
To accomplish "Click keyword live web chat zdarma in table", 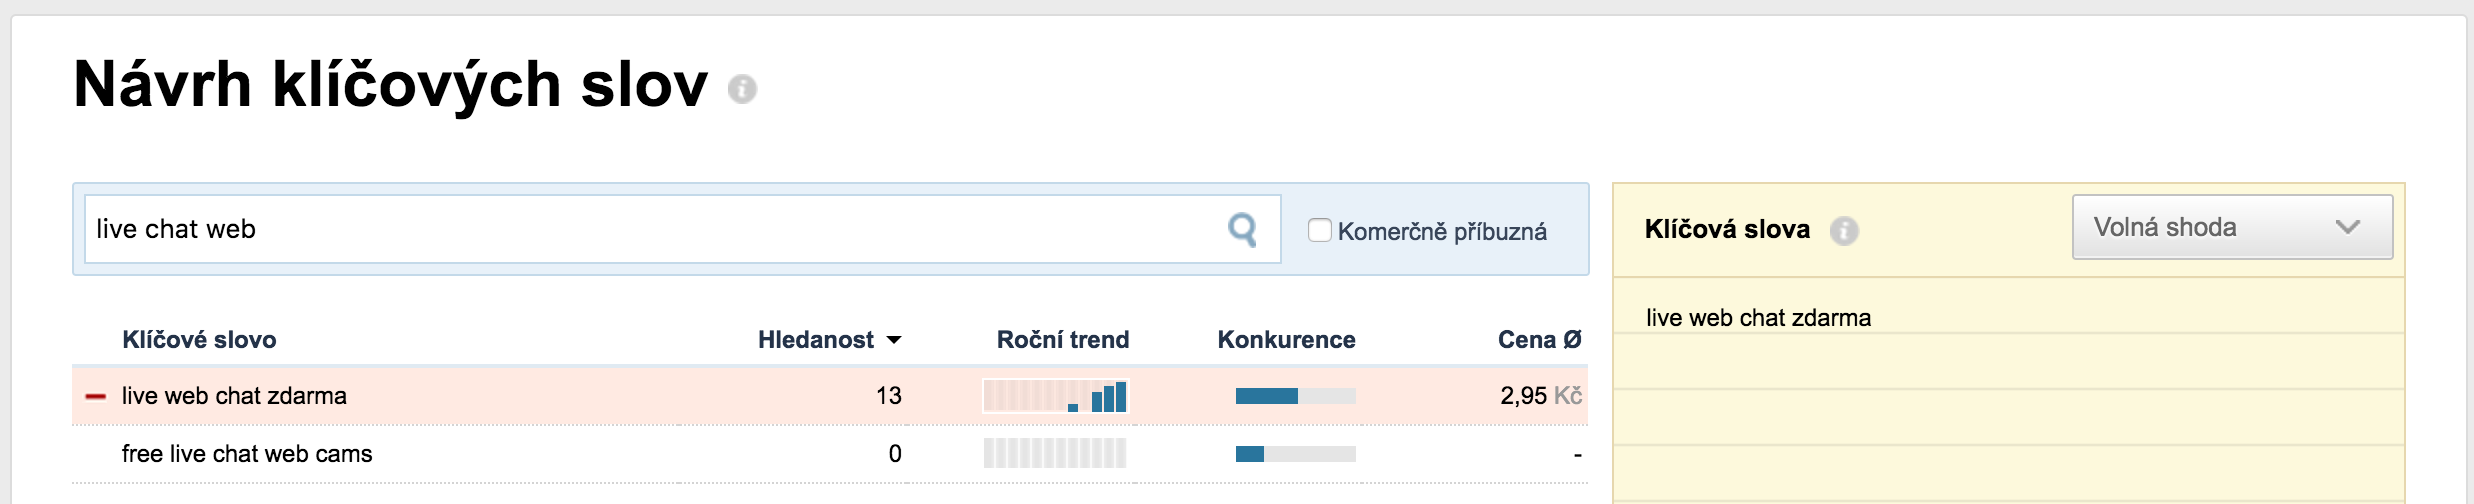I will pos(234,396).
